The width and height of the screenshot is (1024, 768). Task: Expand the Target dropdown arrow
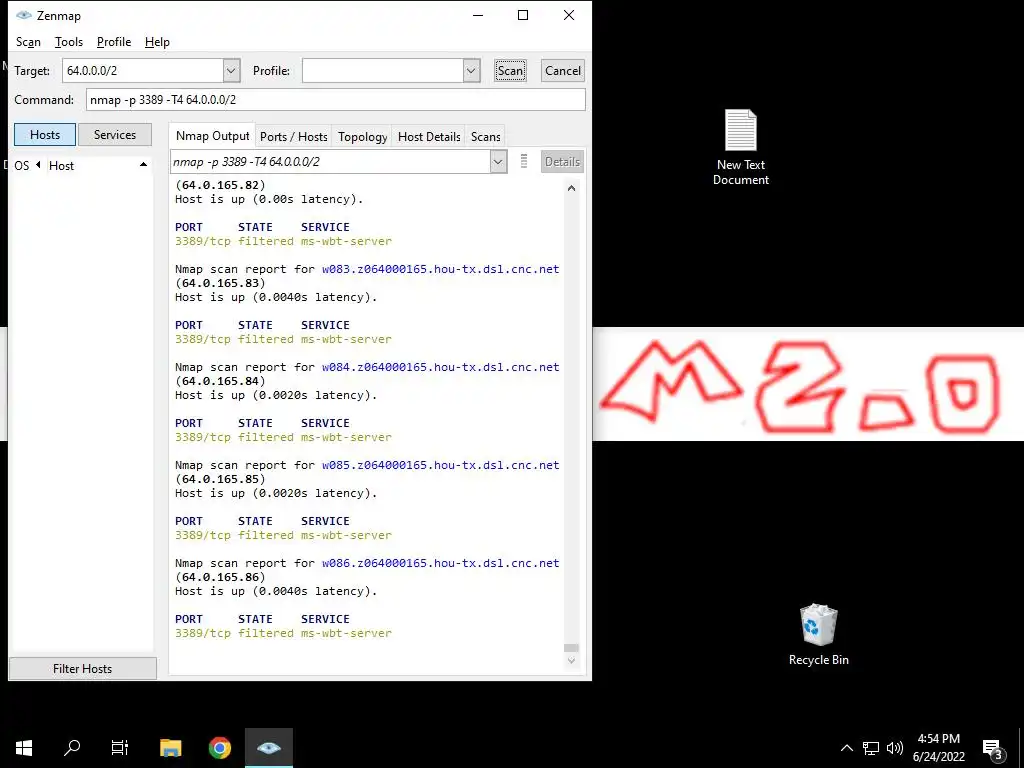pyautogui.click(x=231, y=71)
